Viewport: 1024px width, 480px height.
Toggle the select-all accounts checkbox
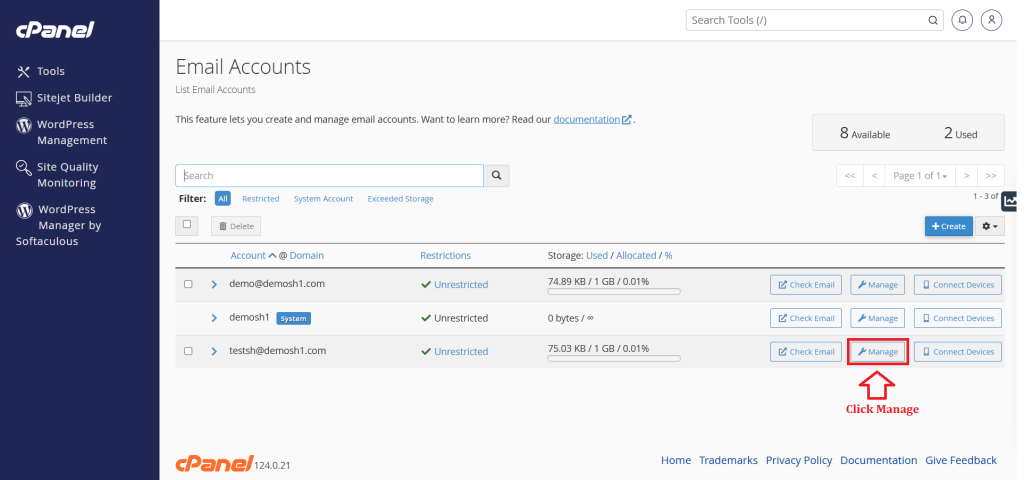[187, 225]
